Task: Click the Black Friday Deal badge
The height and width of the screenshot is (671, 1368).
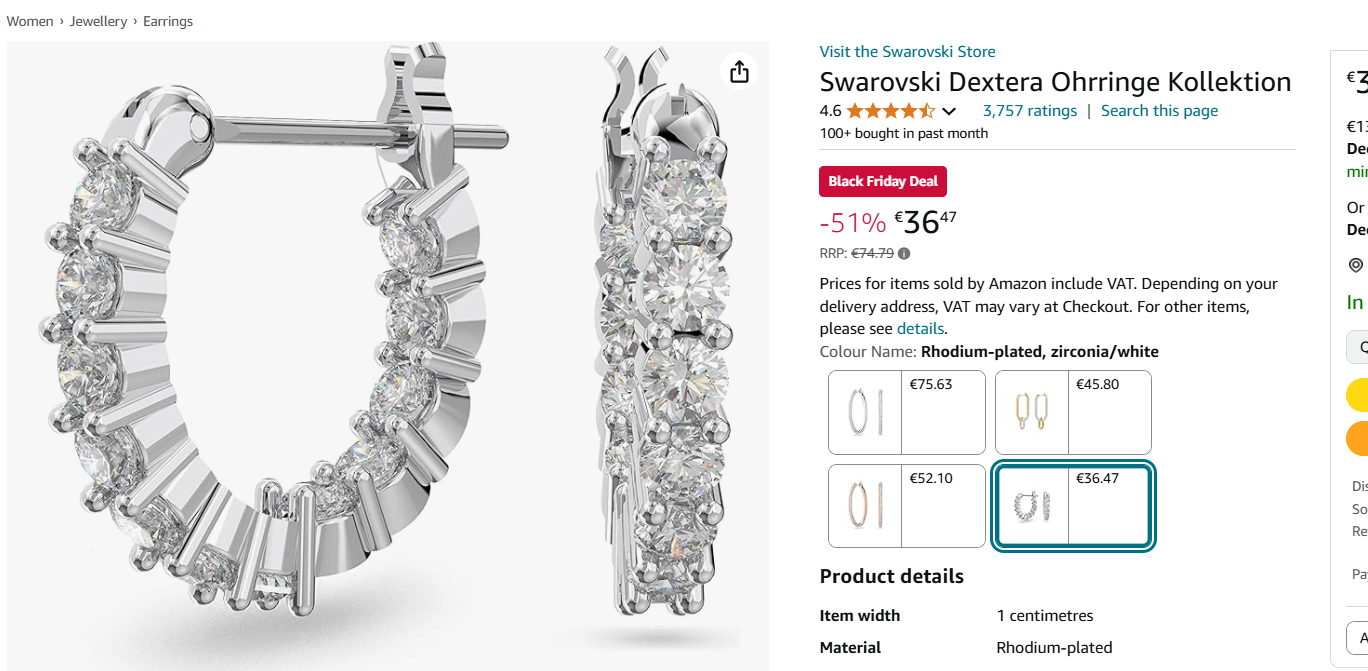Action: (882, 181)
